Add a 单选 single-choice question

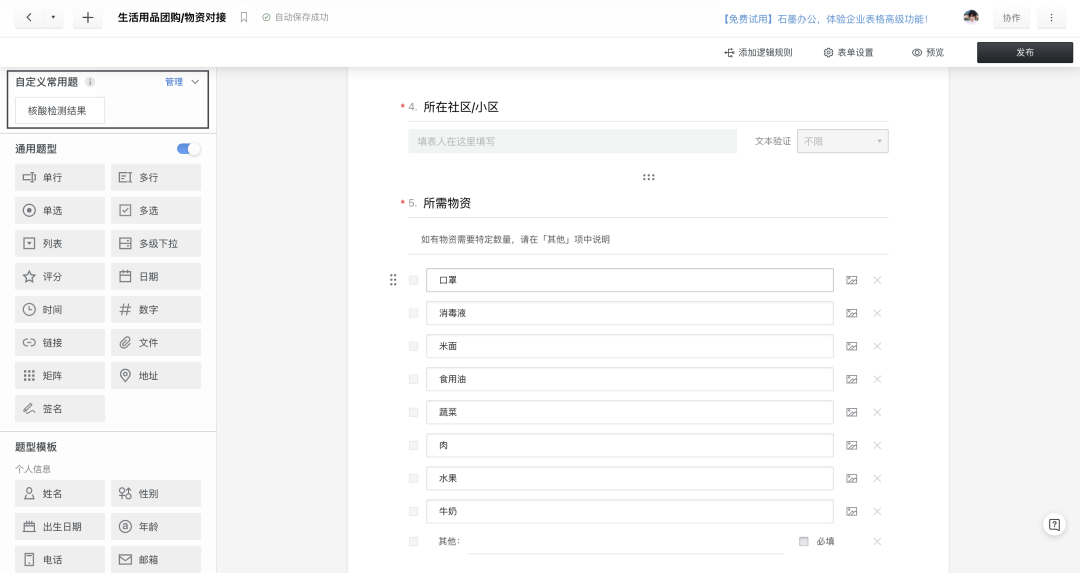coord(60,210)
